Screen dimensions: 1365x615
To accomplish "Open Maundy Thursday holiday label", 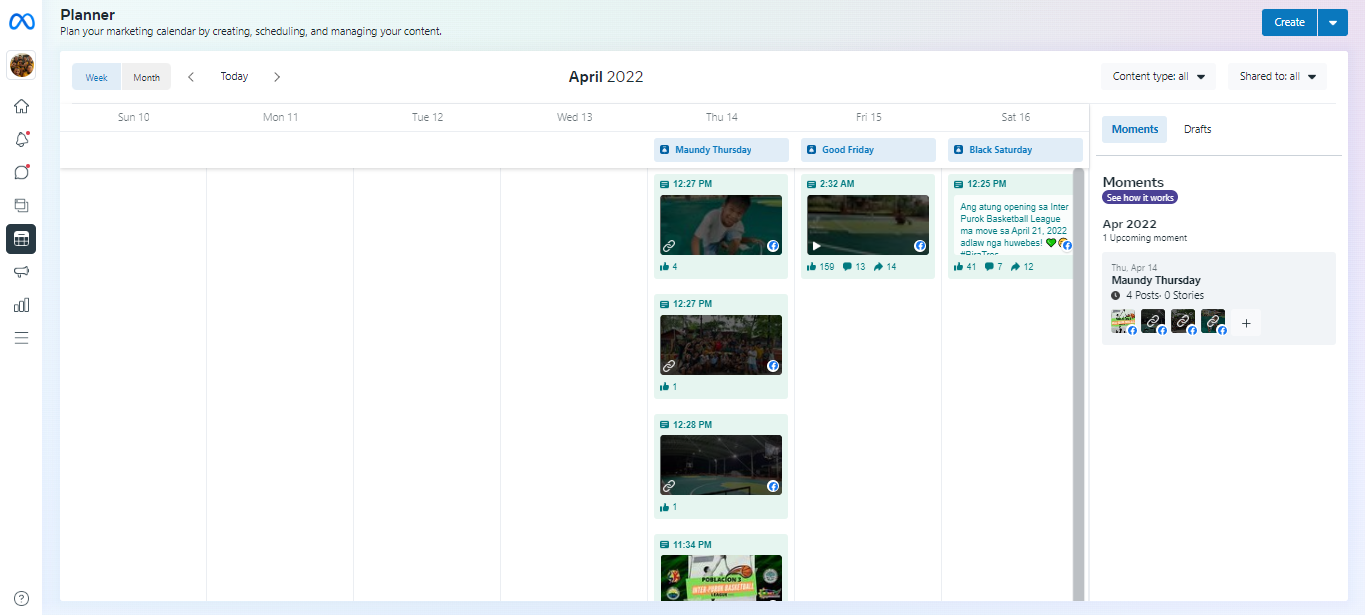I will coord(721,150).
